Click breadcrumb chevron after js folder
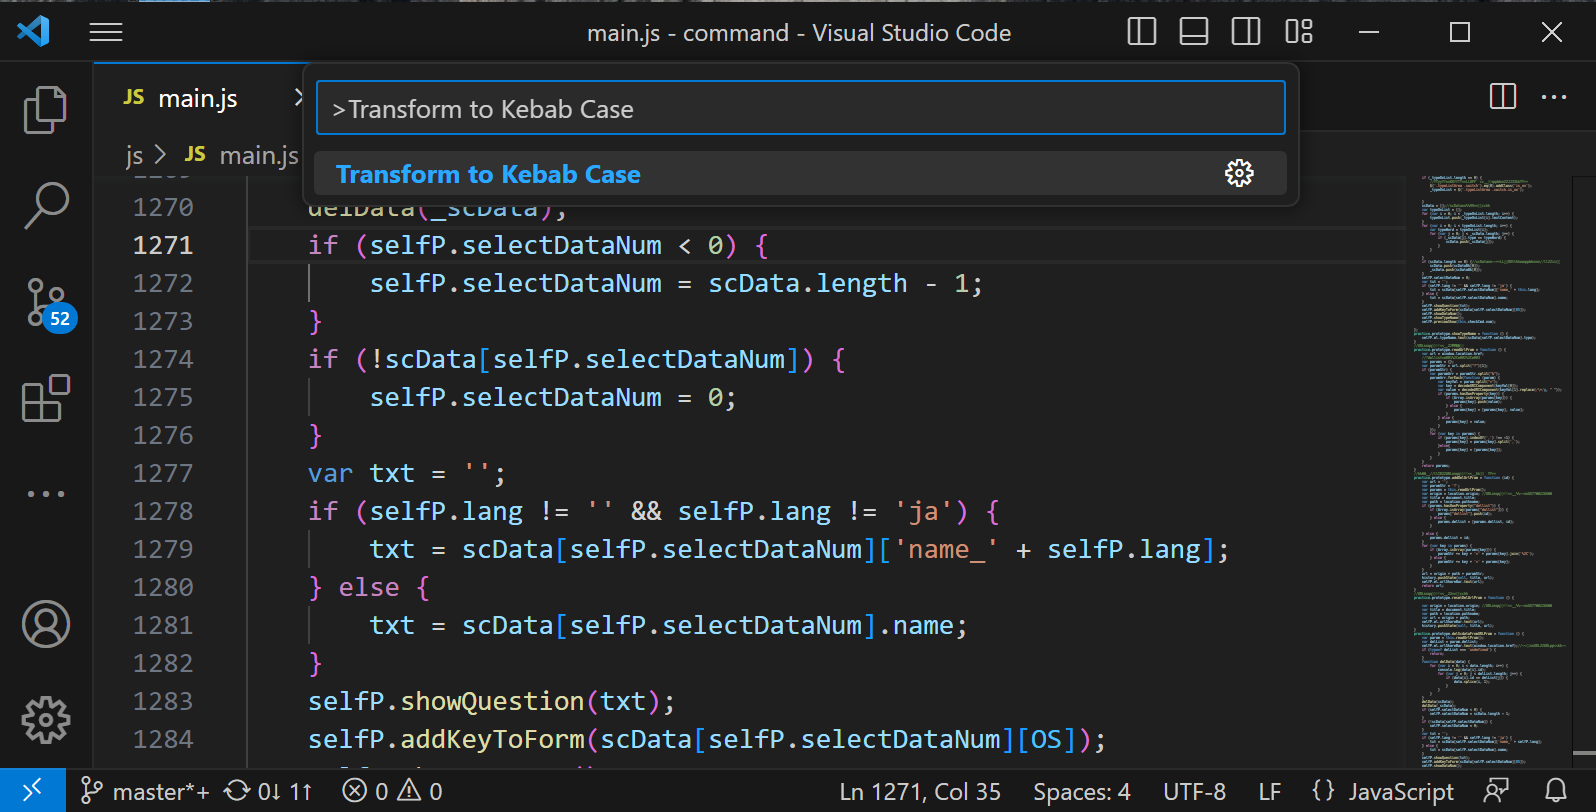 click(x=160, y=156)
